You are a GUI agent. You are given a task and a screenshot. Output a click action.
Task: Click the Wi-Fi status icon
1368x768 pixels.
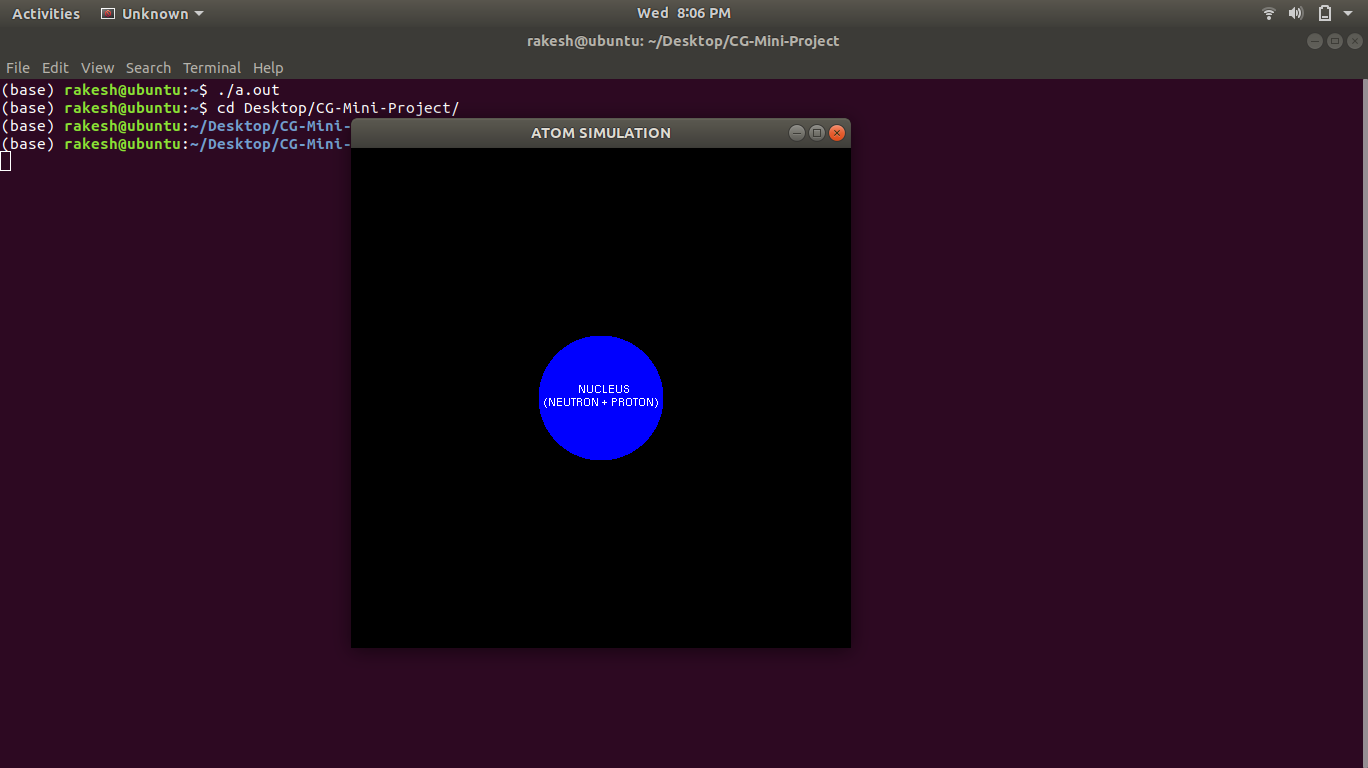[1269, 13]
